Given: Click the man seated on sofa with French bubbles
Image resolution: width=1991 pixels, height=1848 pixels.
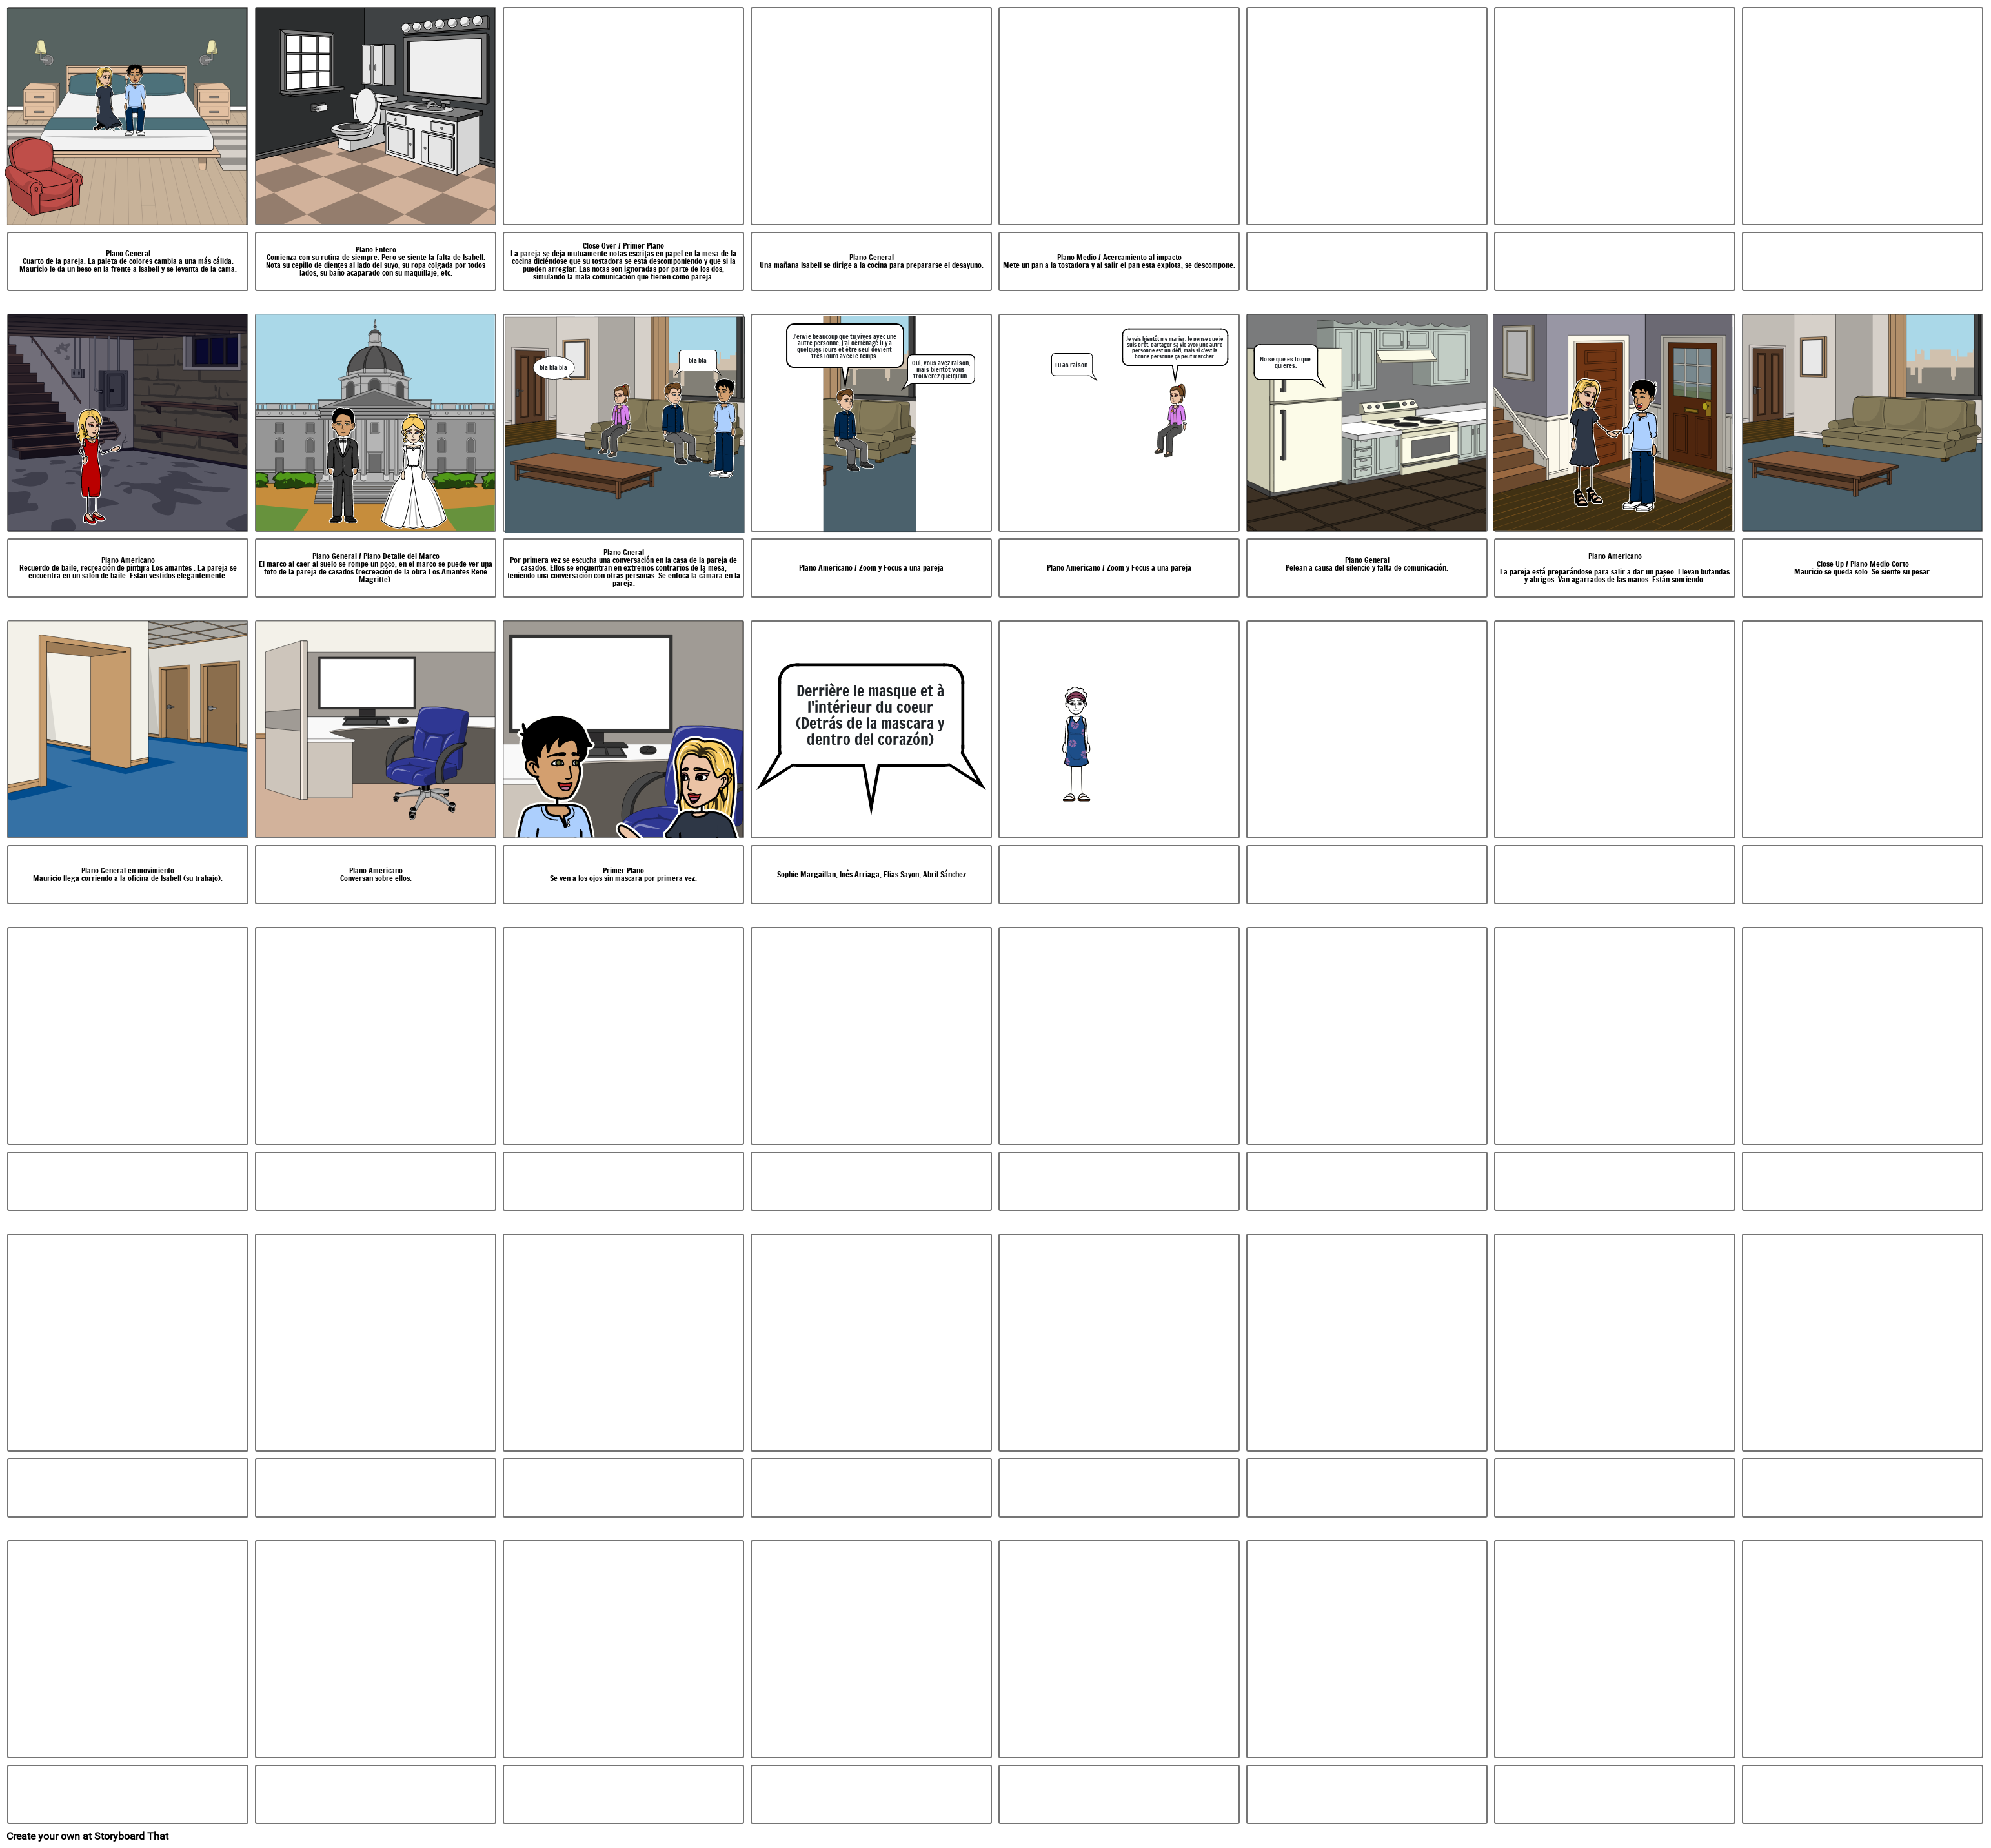Looking at the screenshot, I should pyautogui.click(x=849, y=430).
